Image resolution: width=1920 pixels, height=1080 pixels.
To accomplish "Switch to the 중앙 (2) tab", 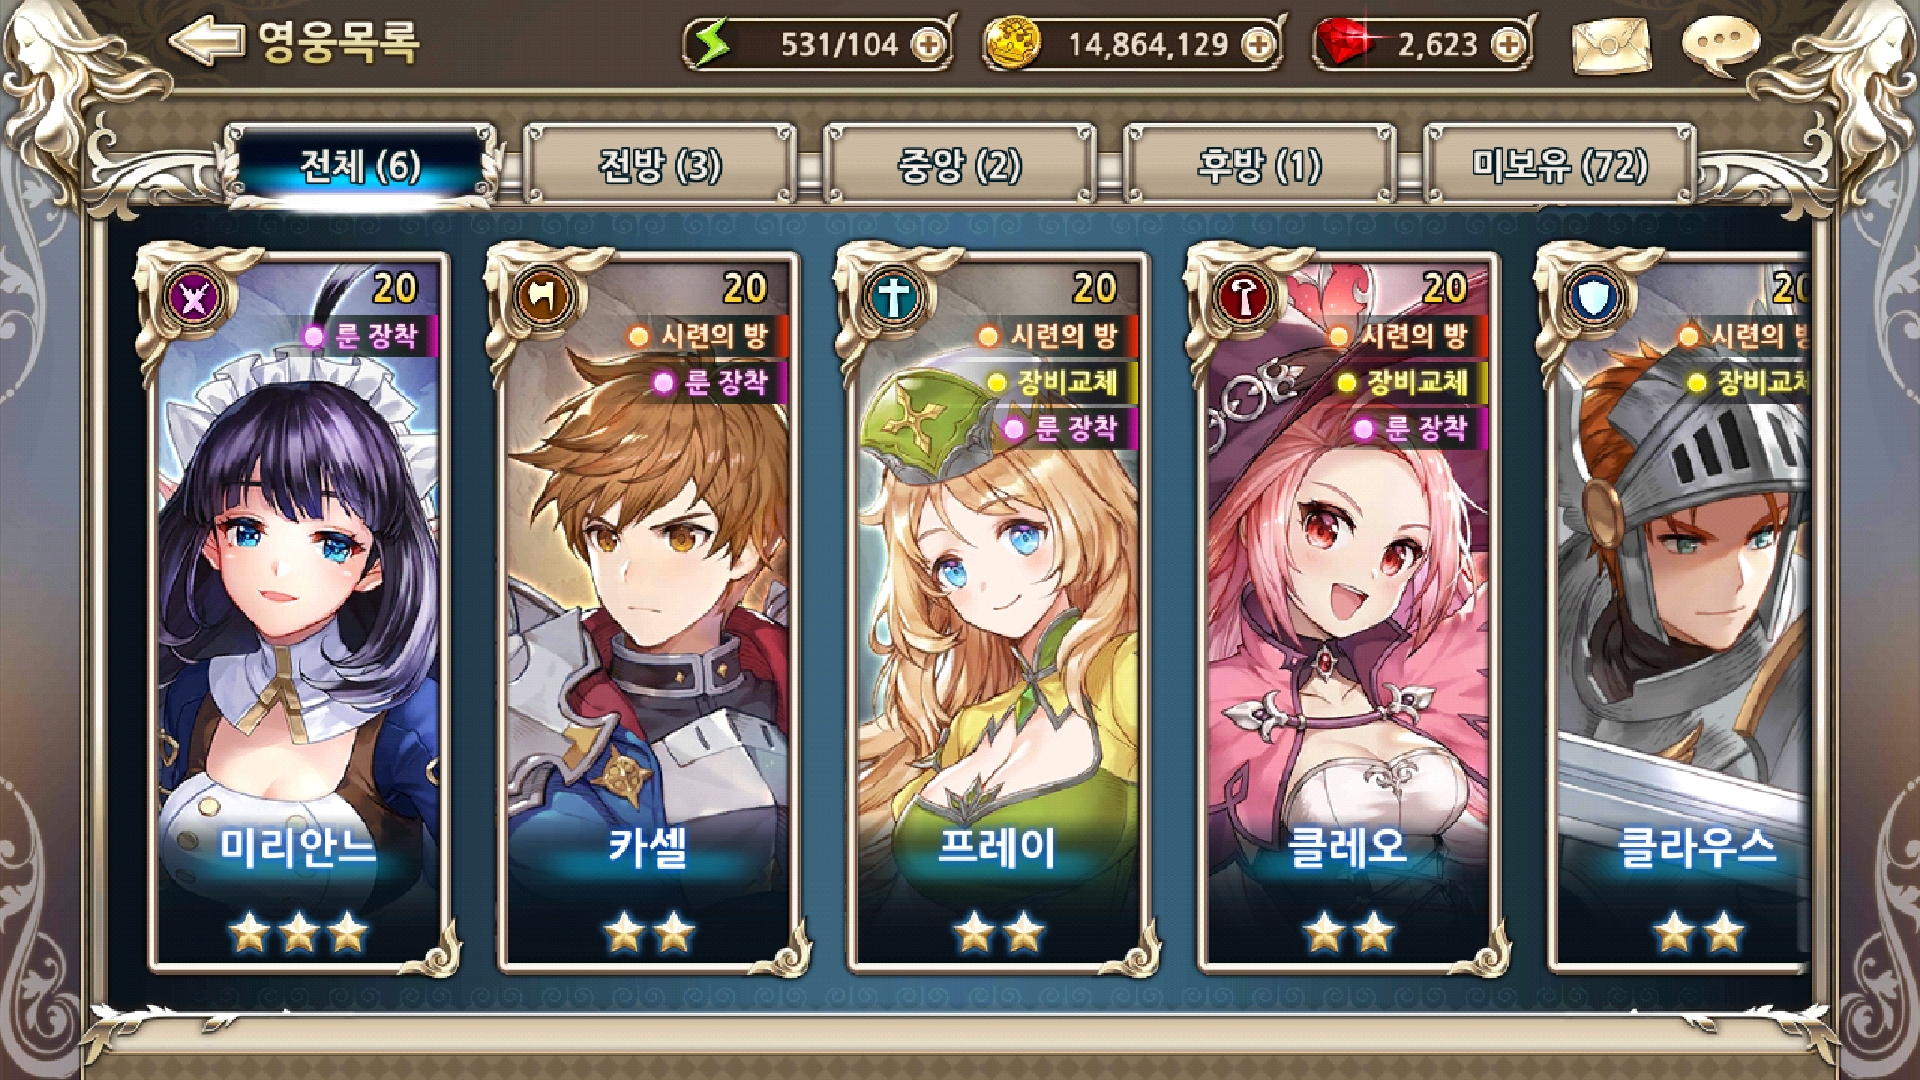I will coord(960,165).
